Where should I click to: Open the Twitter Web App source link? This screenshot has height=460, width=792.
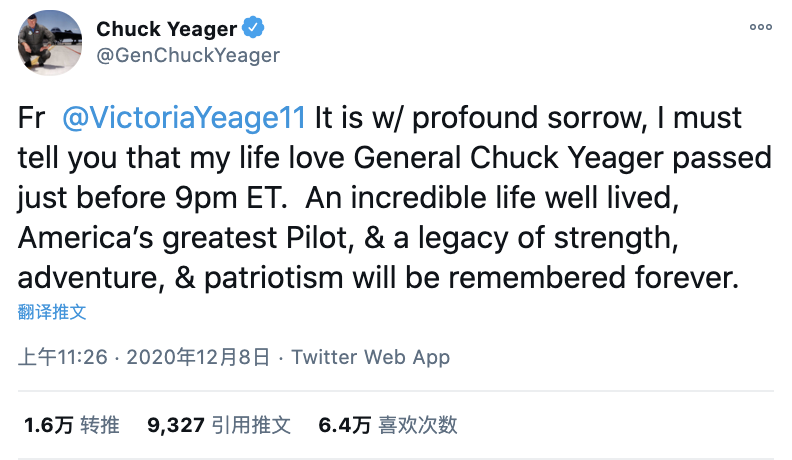pos(370,357)
